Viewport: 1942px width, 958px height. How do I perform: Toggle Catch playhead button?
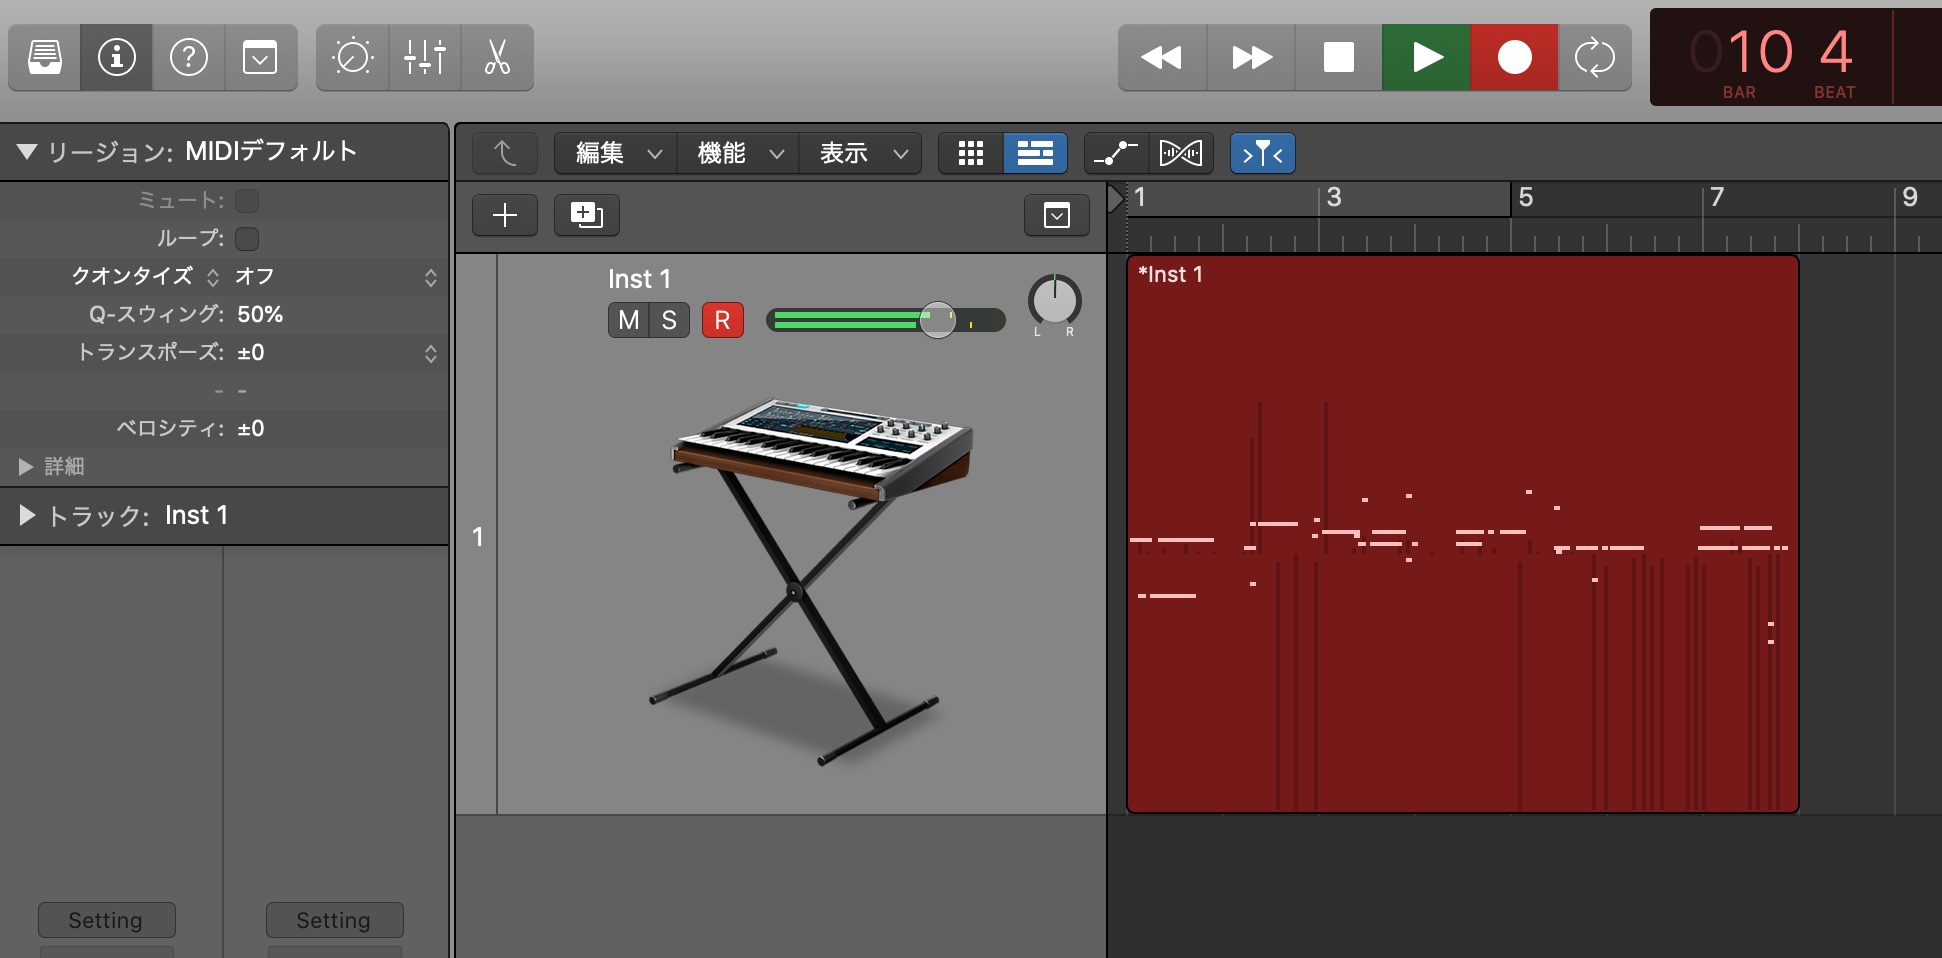pyautogui.click(x=1263, y=153)
